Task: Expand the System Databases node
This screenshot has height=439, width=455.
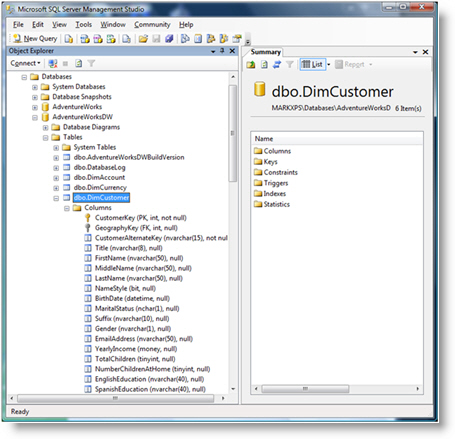Action: (x=35, y=87)
